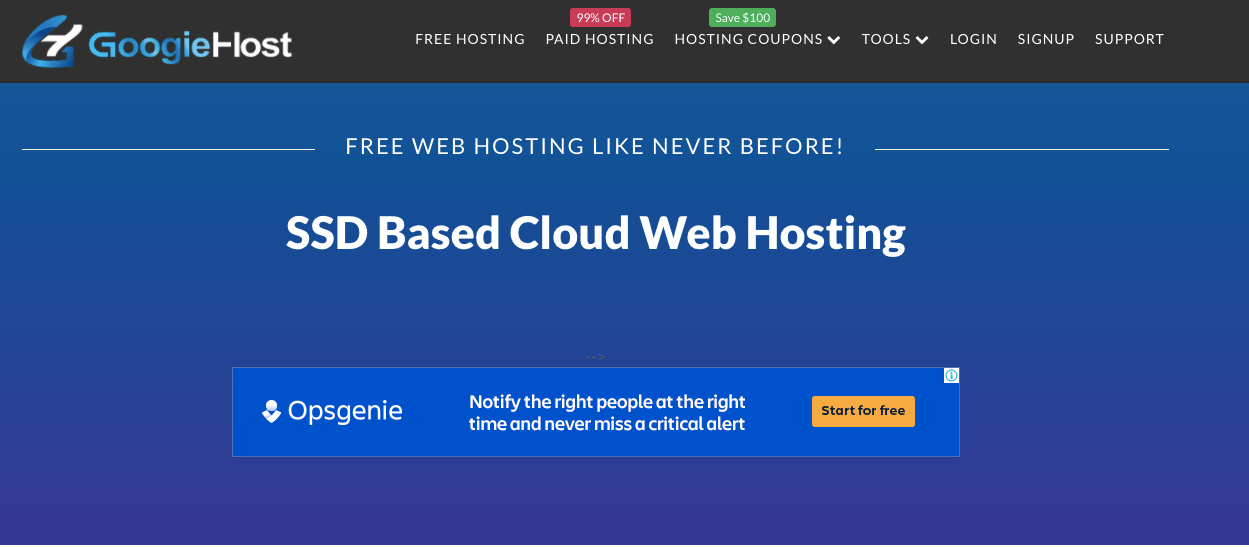Open the TOOLS menu label
Viewport: 1249px width, 547px height.
886,39
